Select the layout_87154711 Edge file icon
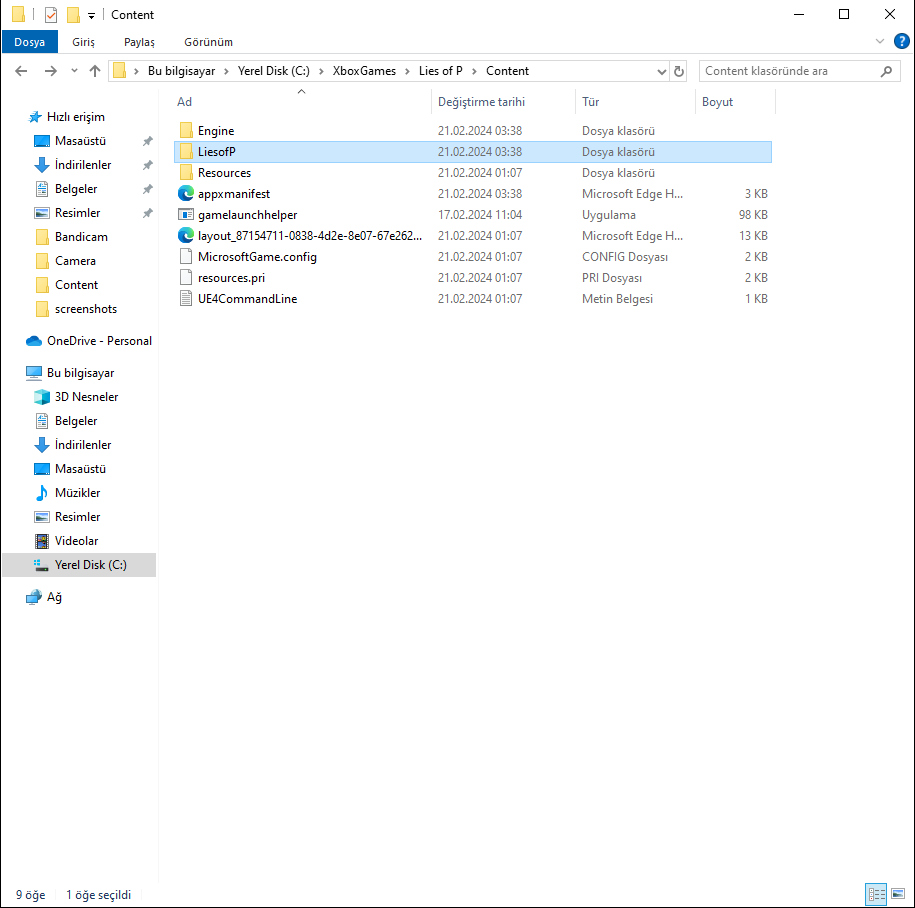 pyautogui.click(x=186, y=235)
